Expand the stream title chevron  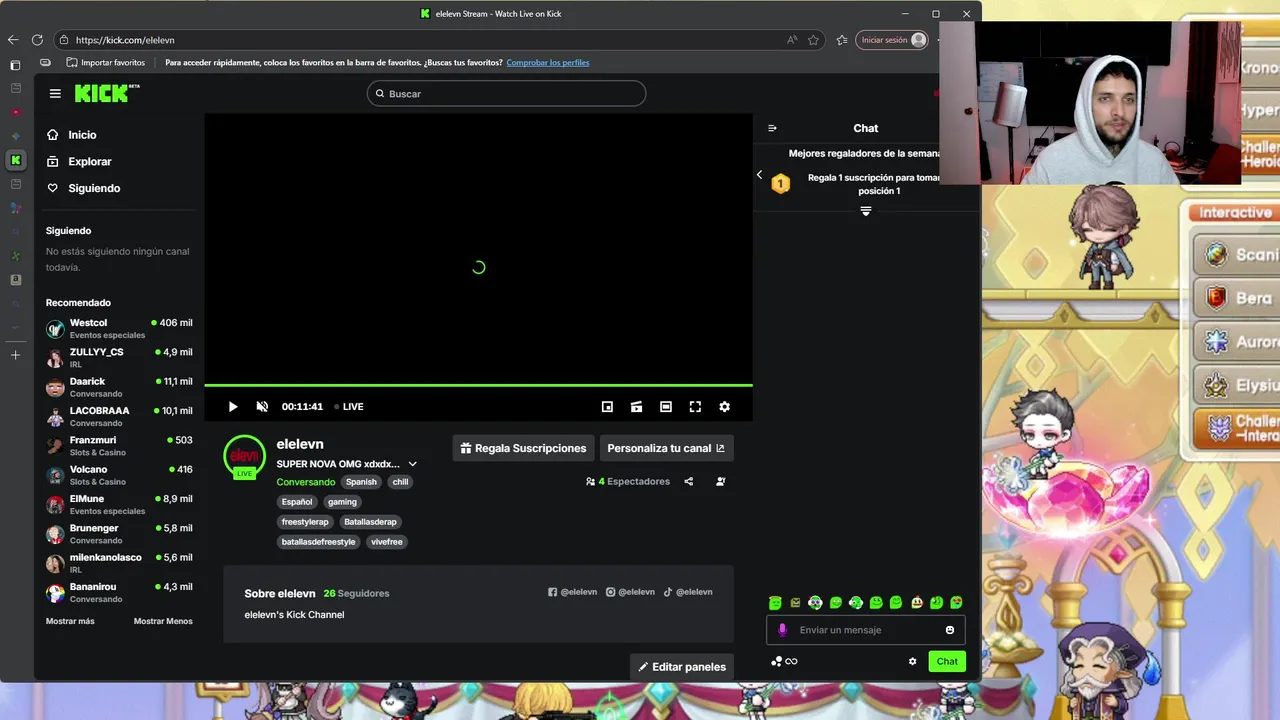pyautogui.click(x=412, y=464)
